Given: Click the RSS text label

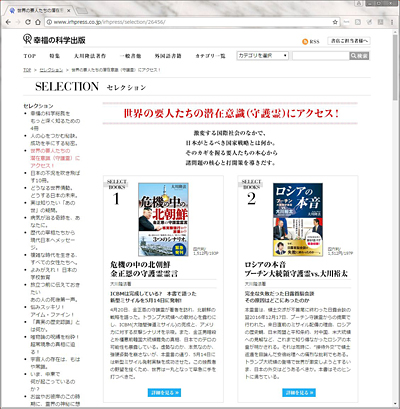Looking at the screenshot, I should pyautogui.click(x=314, y=42).
